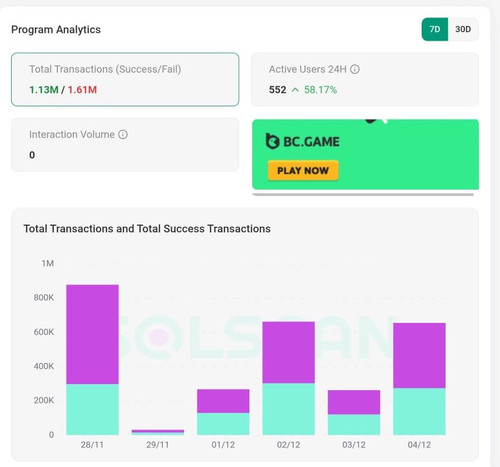This screenshot has width=500, height=467.
Task: Click the purple segment of the 01/12 bar
Action: tap(223, 401)
